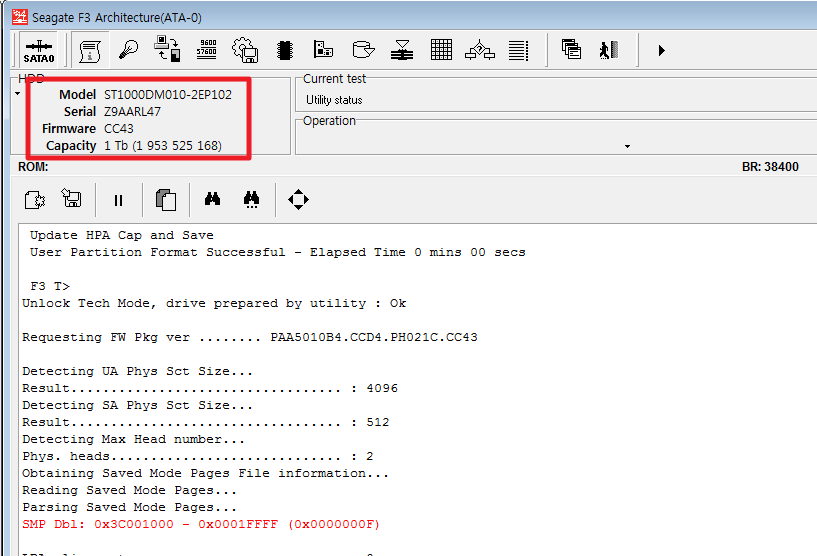
Task: Click the gear with floppy disk icon
Action: pyautogui.click(x=245, y=50)
